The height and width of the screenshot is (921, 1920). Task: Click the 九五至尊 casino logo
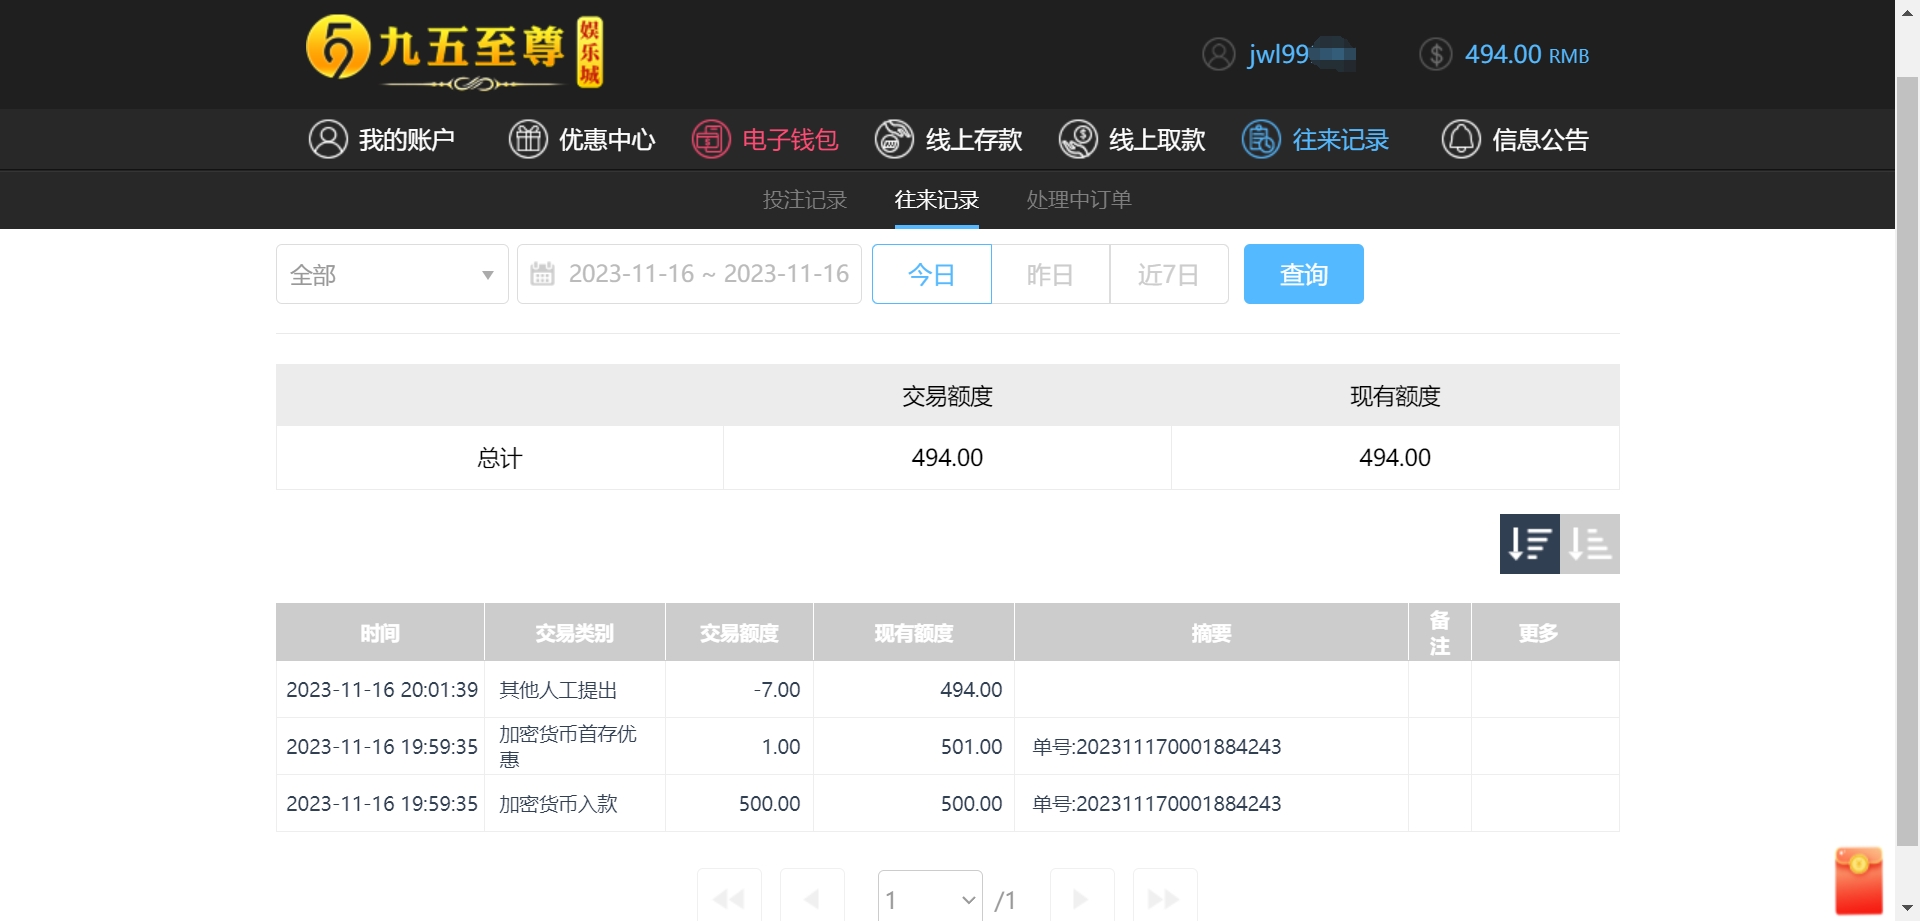tap(454, 53)
